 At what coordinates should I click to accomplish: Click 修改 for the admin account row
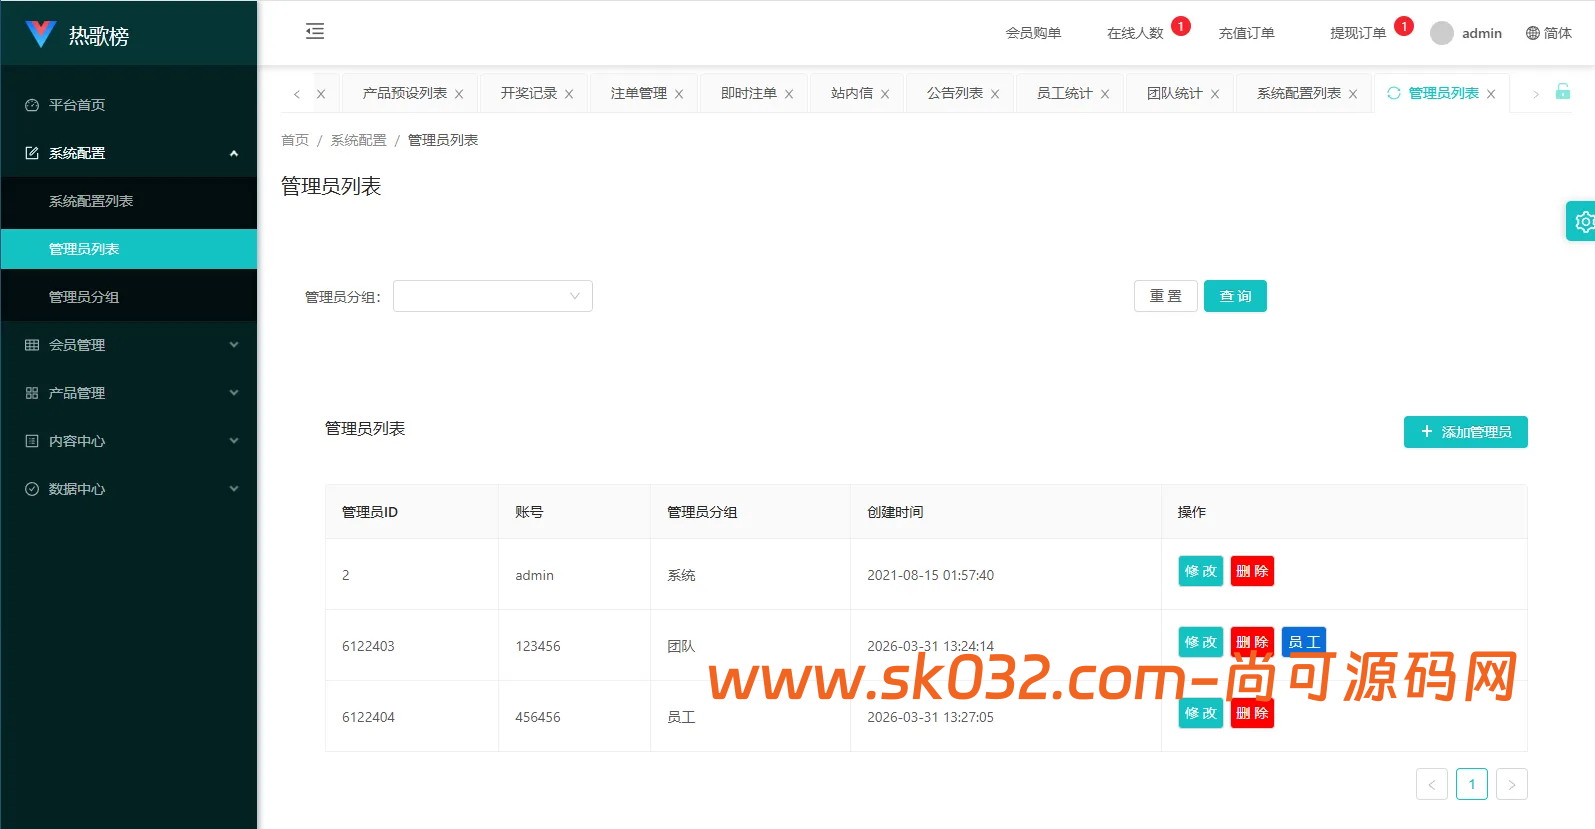click(x=1201, y=571)
